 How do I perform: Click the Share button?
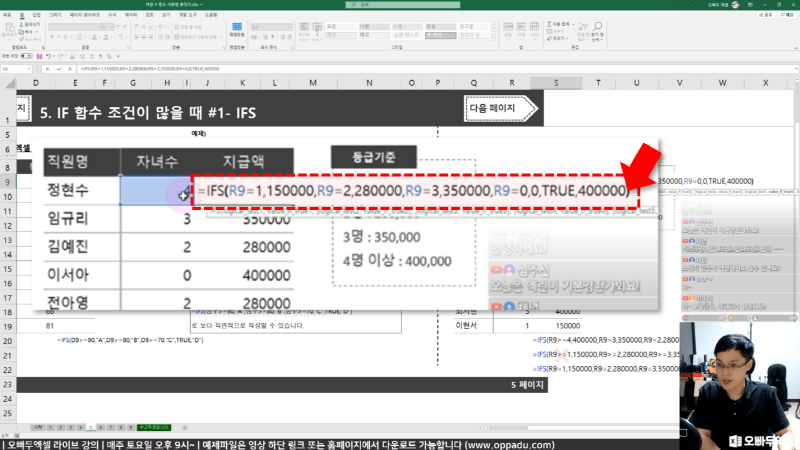[x=767, y=15]
